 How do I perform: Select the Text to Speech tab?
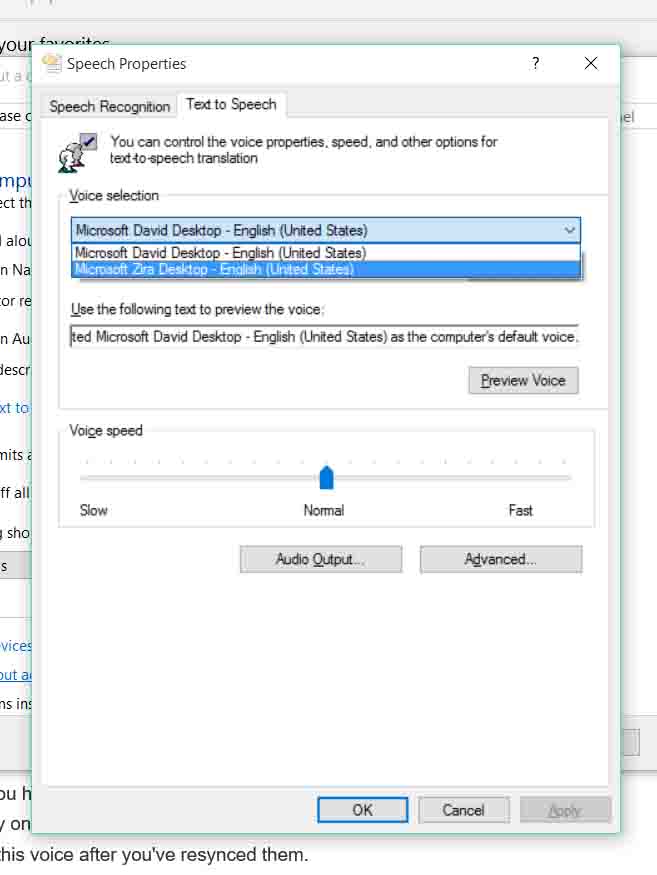click(231, 104)
